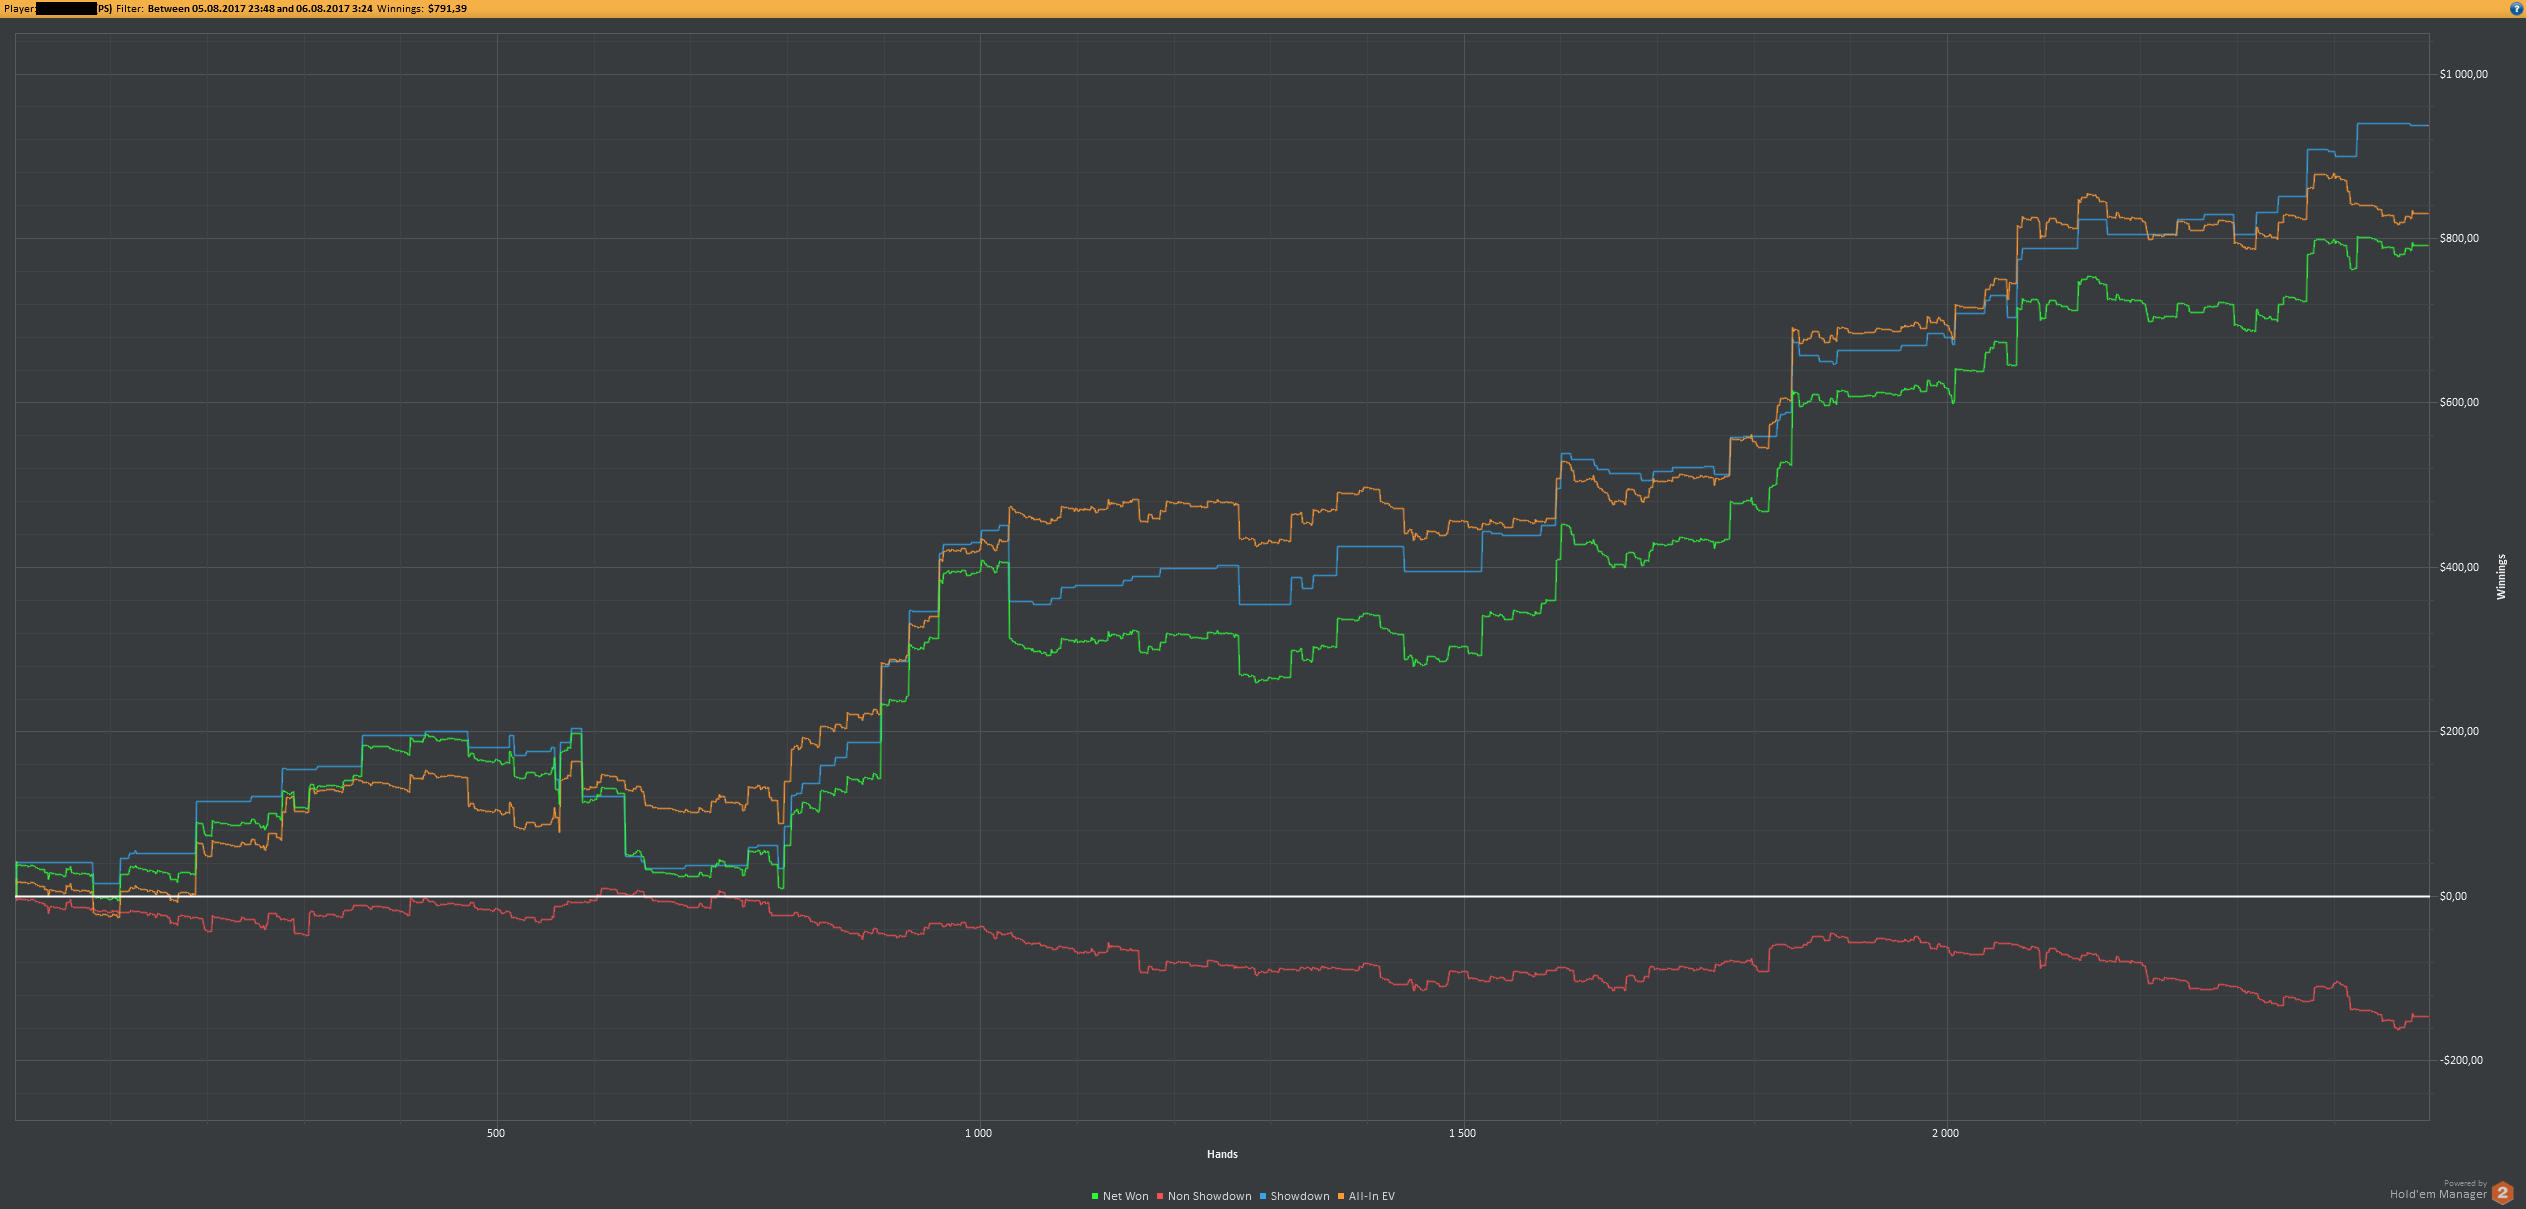This screenshot has width=2526, height=1209.
Task: Click the Hold'em Manager 2 hexagon logo
Action: point(2503,1193)
